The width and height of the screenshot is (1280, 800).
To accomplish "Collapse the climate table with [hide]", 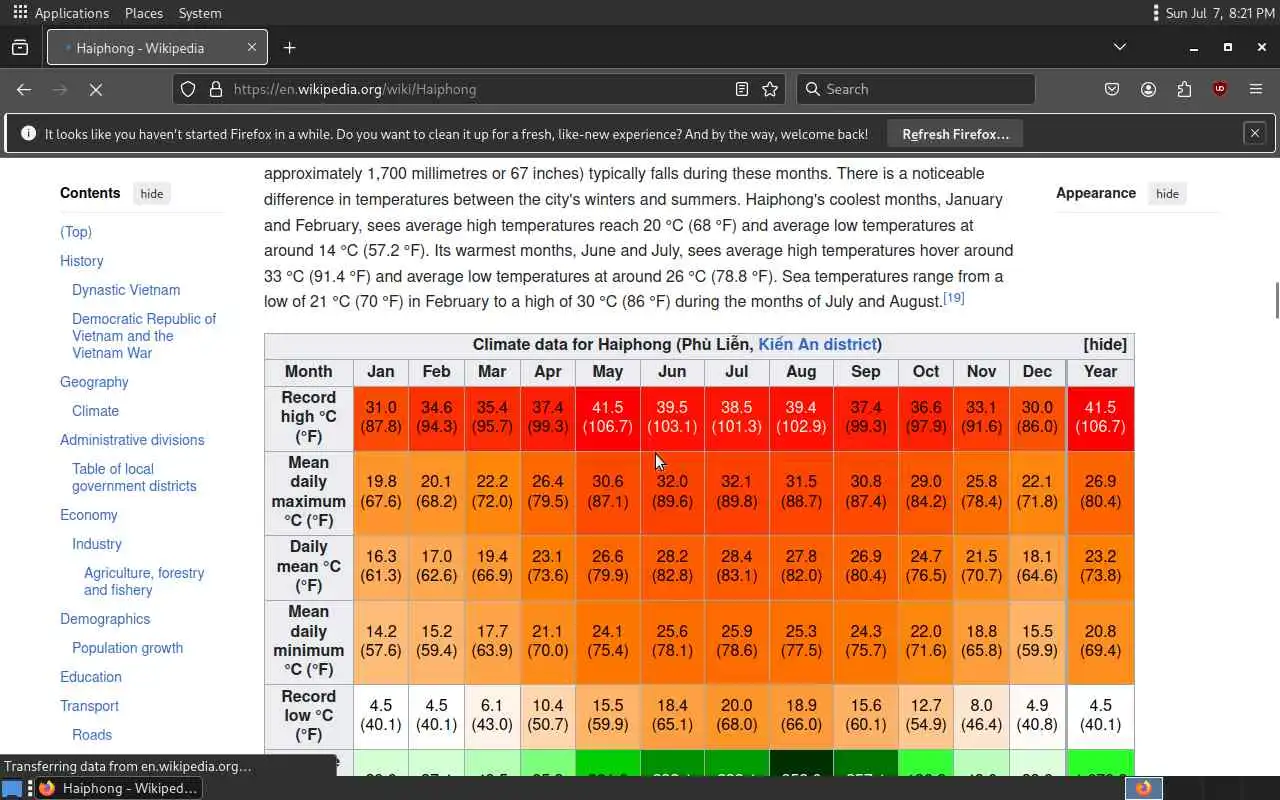I will (1105, 345).
